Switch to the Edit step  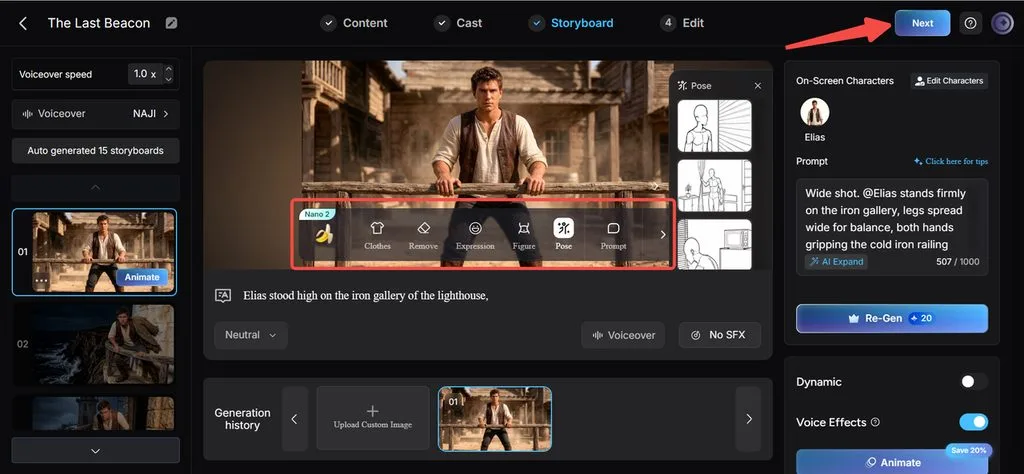point(682,23)
